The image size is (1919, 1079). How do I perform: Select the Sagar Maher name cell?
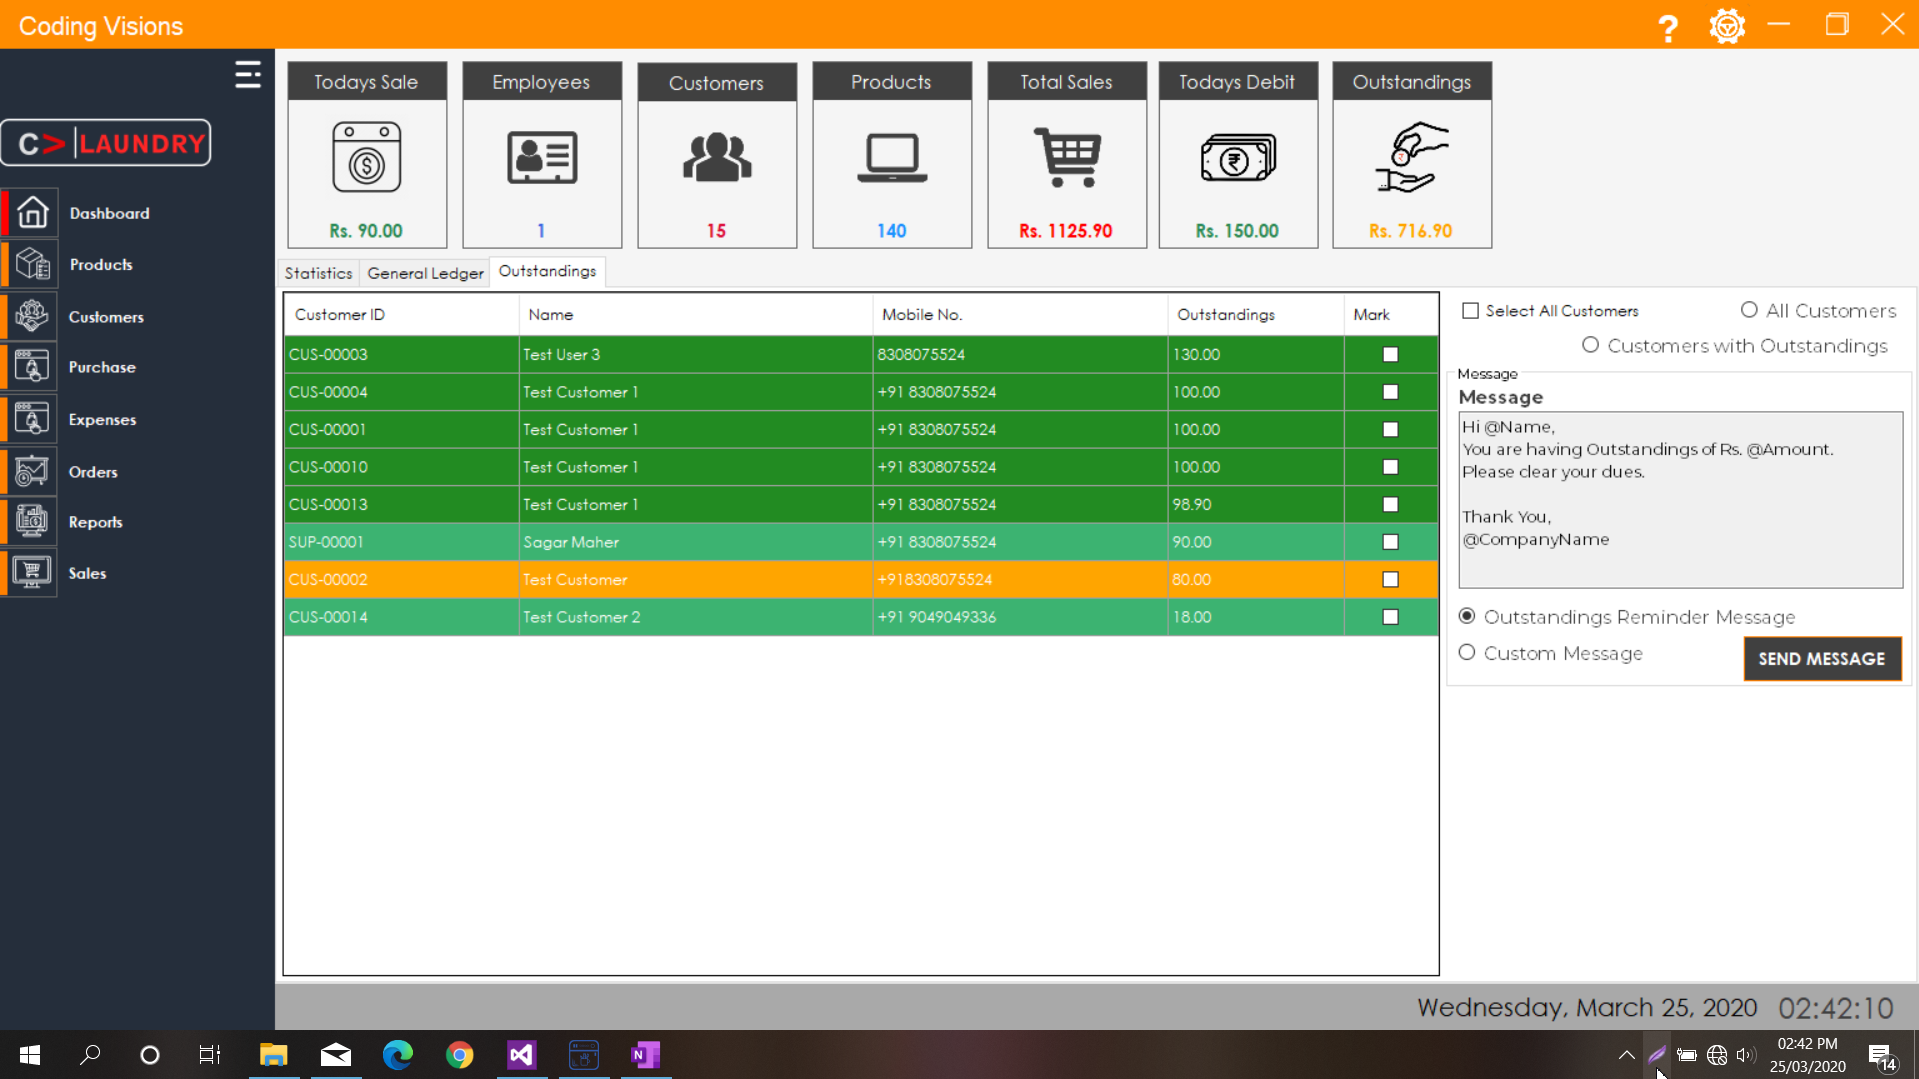pyautogui.click(x=696, y=542)
